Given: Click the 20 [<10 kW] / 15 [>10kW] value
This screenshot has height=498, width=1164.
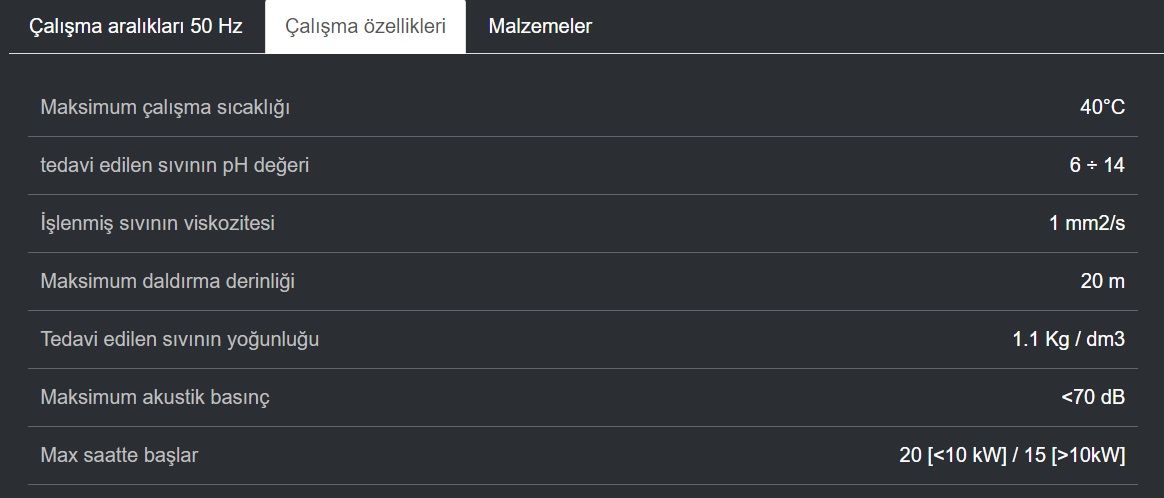Looking at the screenshot, I should (1013, 455).
